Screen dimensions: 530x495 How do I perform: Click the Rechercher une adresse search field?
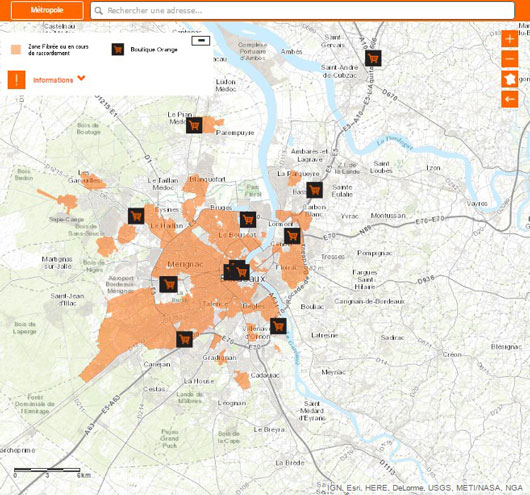pyautogui.click(x=303, y=10)
